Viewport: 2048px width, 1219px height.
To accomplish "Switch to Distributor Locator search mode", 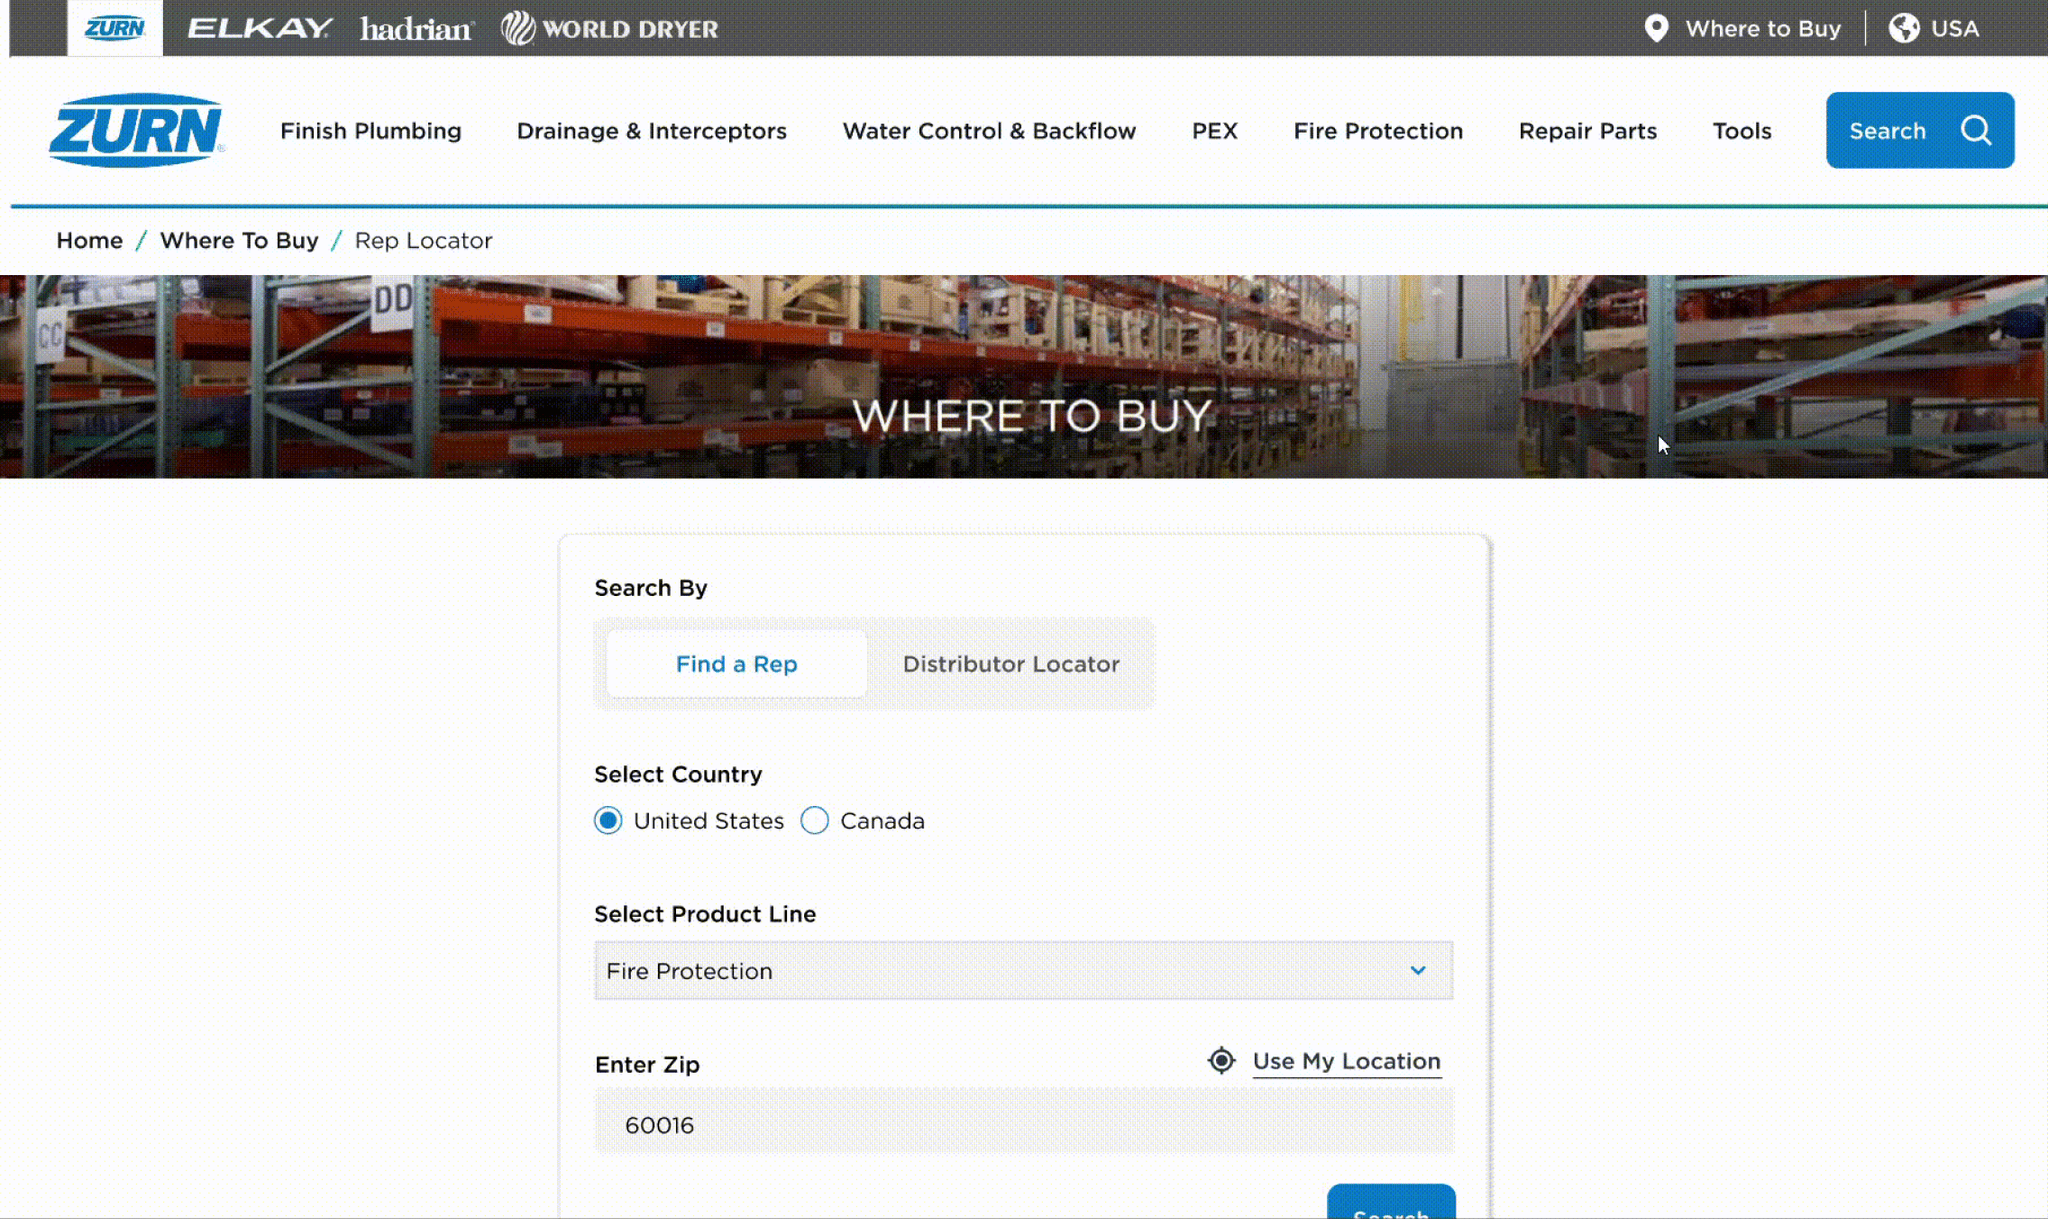I will [1010, 664].
